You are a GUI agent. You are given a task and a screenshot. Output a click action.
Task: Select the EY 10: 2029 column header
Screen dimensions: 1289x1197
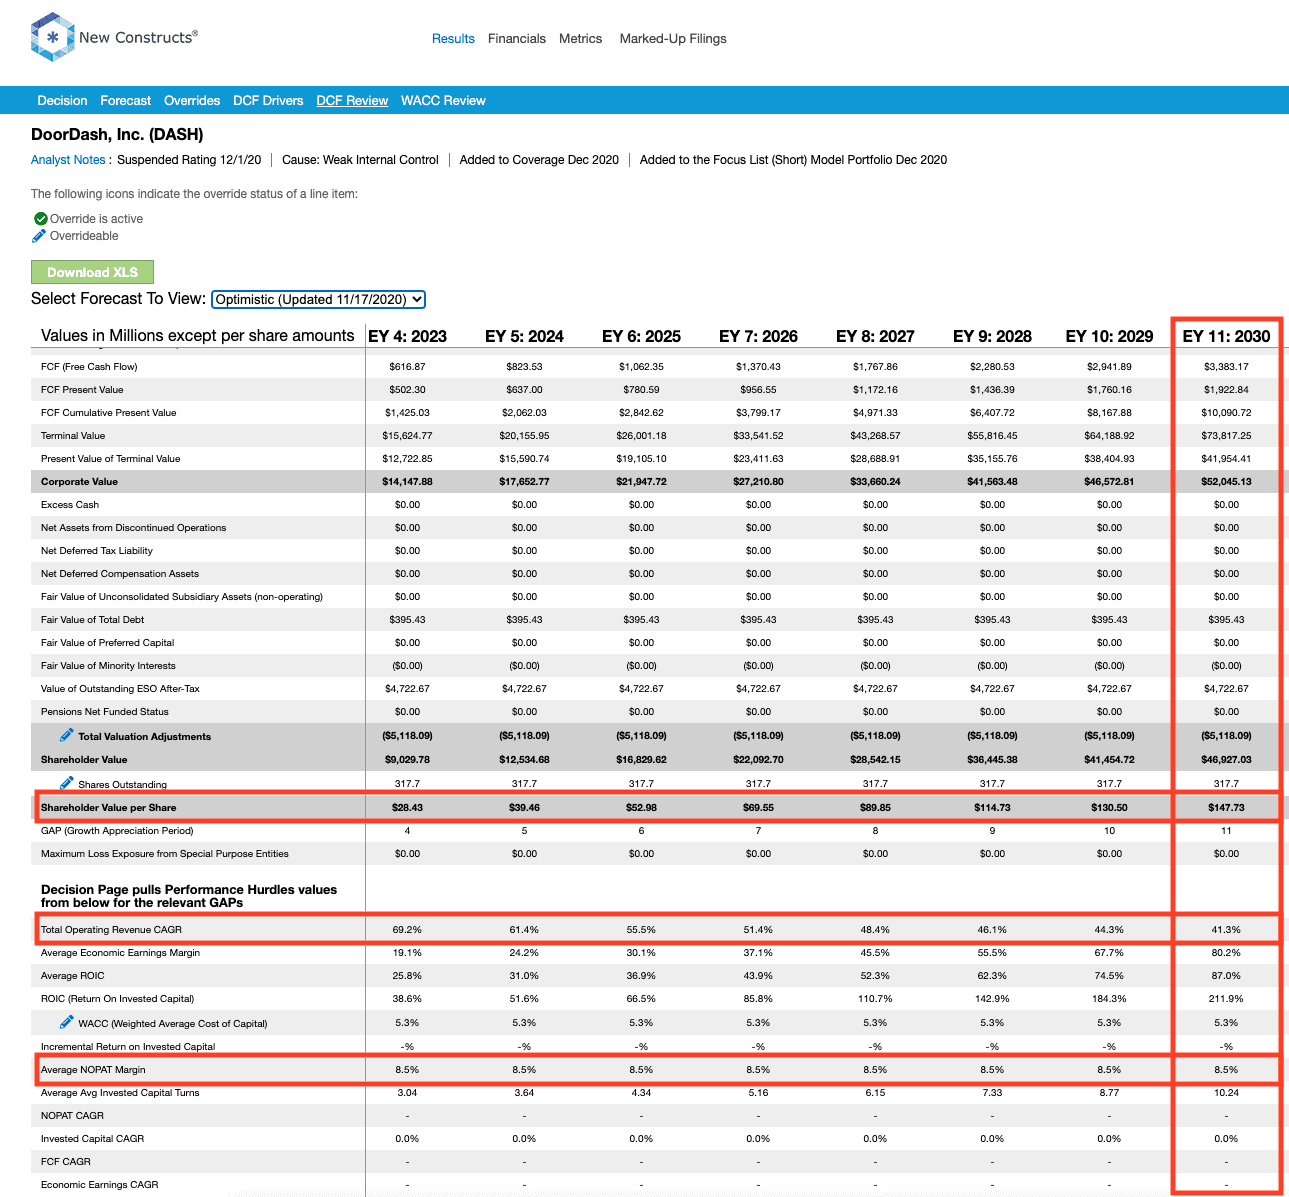(x=1109, y=336)
